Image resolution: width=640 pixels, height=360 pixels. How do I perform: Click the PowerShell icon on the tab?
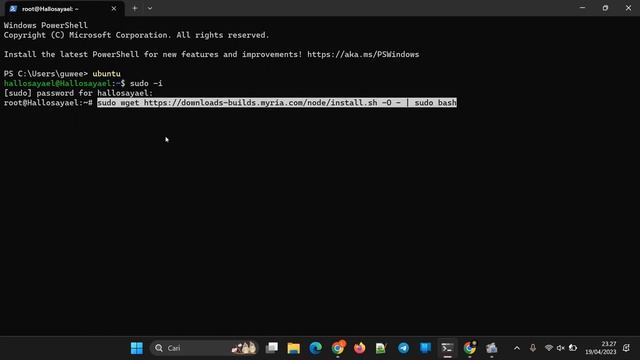(13, 9)
